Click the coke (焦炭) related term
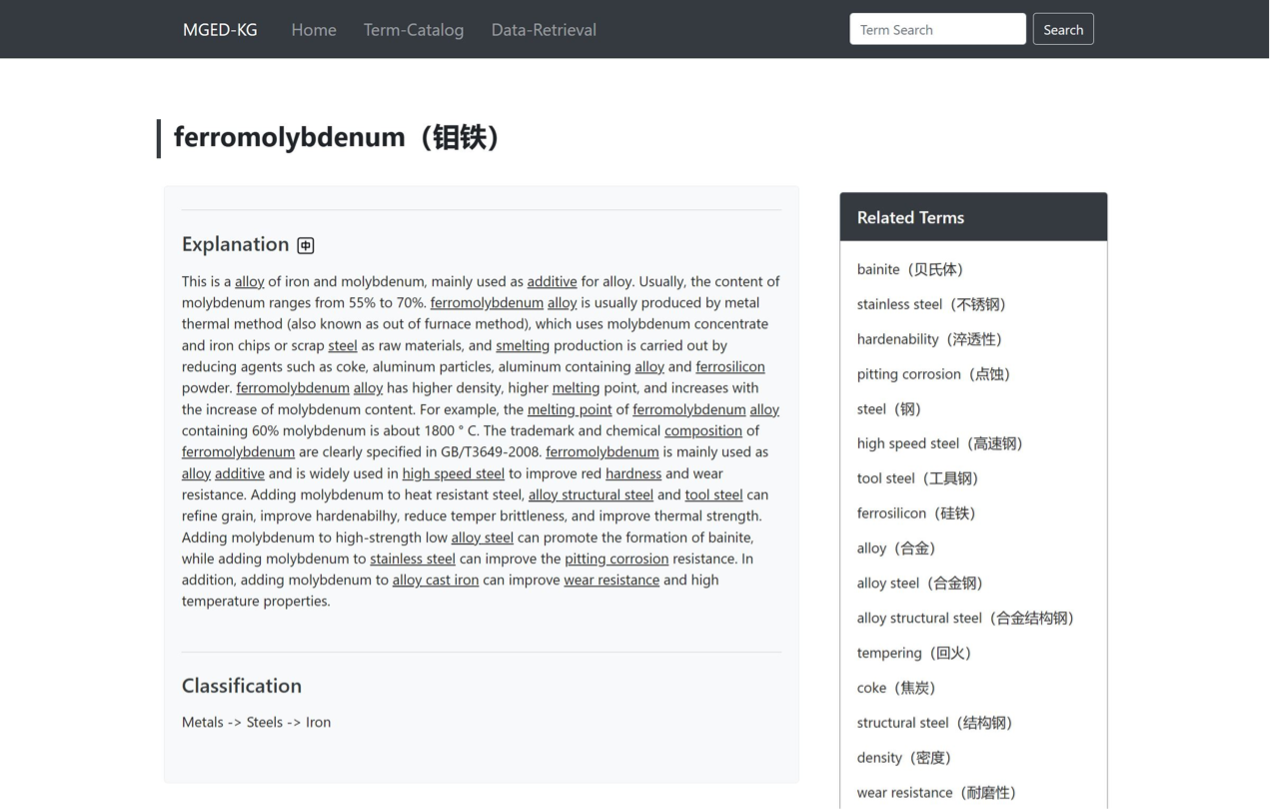Image resolution: width=1274 pixels, height=812 pixels. pyautogui.click(x=895, y=688)
